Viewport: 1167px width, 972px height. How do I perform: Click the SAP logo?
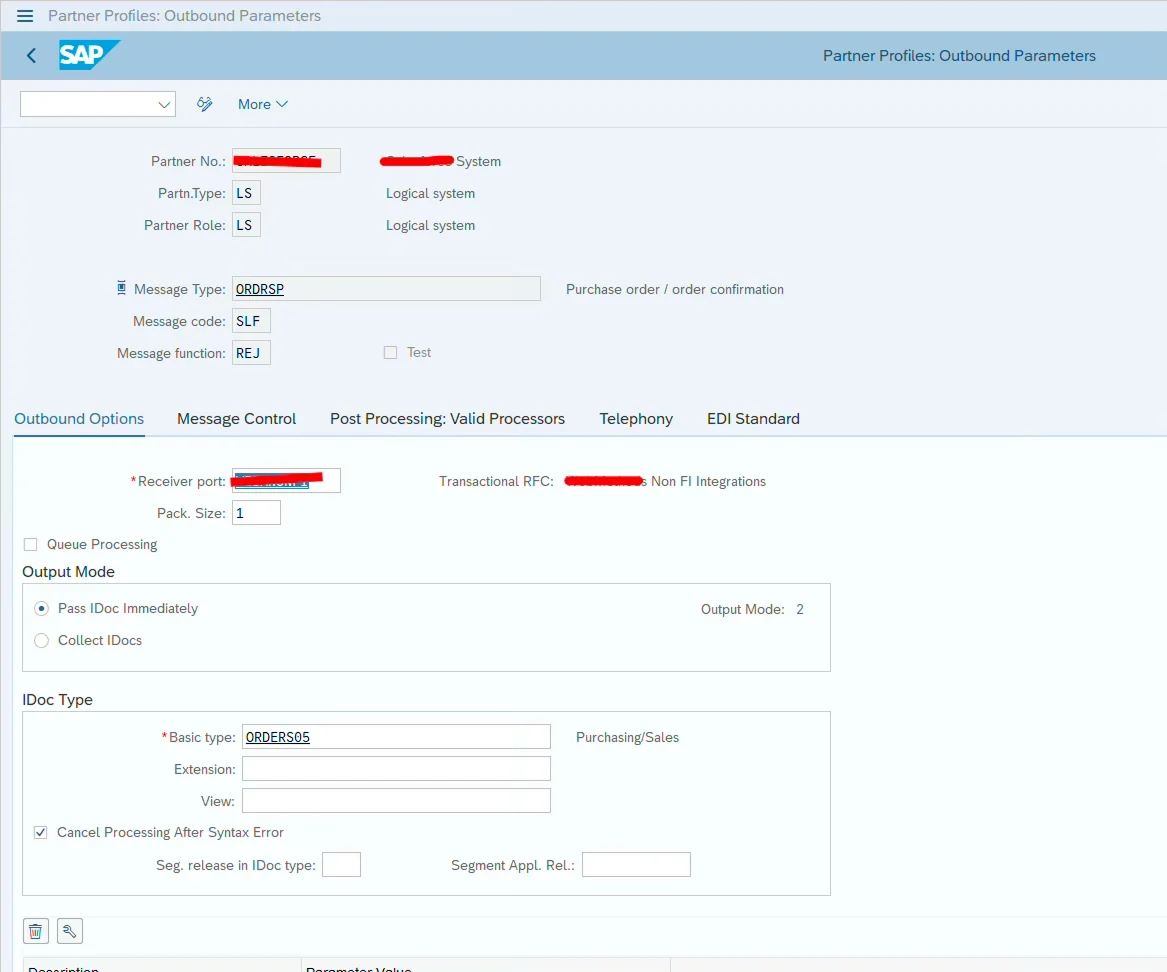tap(88, 55)
